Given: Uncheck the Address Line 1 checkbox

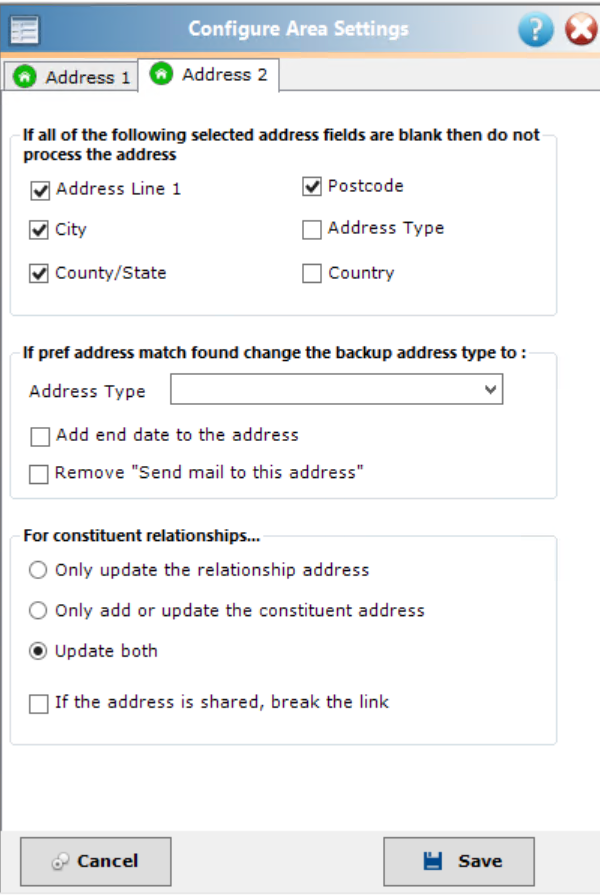Looking at the screenshot, I should [x=40, y=190].
